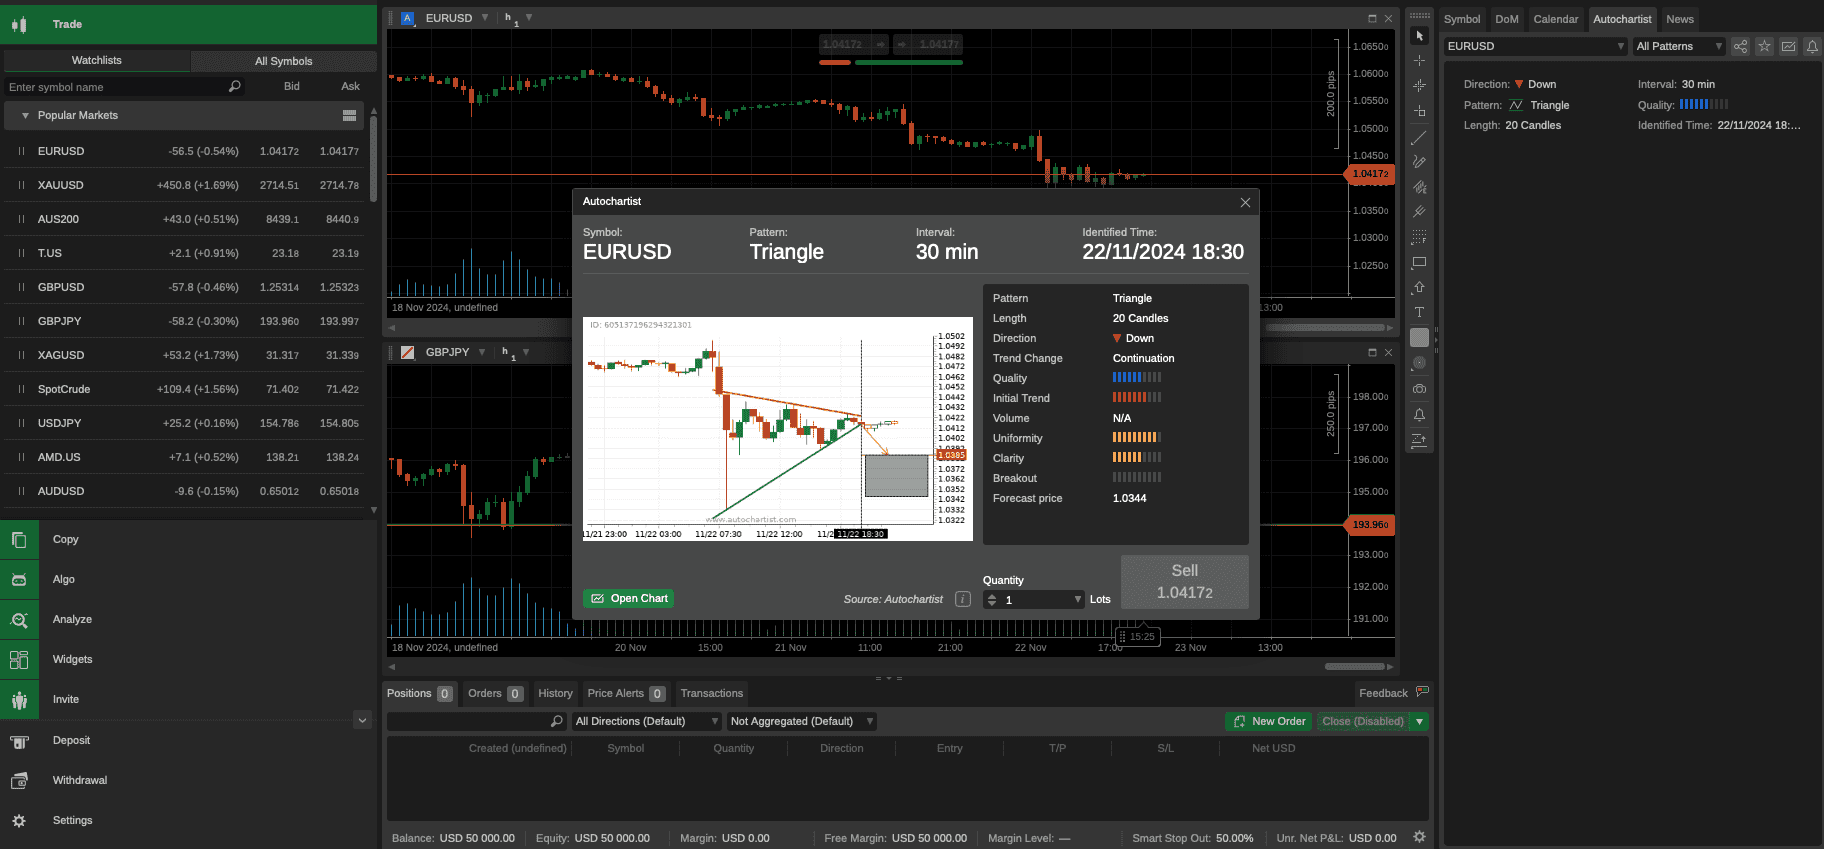This screenshot has width=1824, height=849.
Task: Click the EURUSD chart horizontal scrollbar
Action: 1323,327
